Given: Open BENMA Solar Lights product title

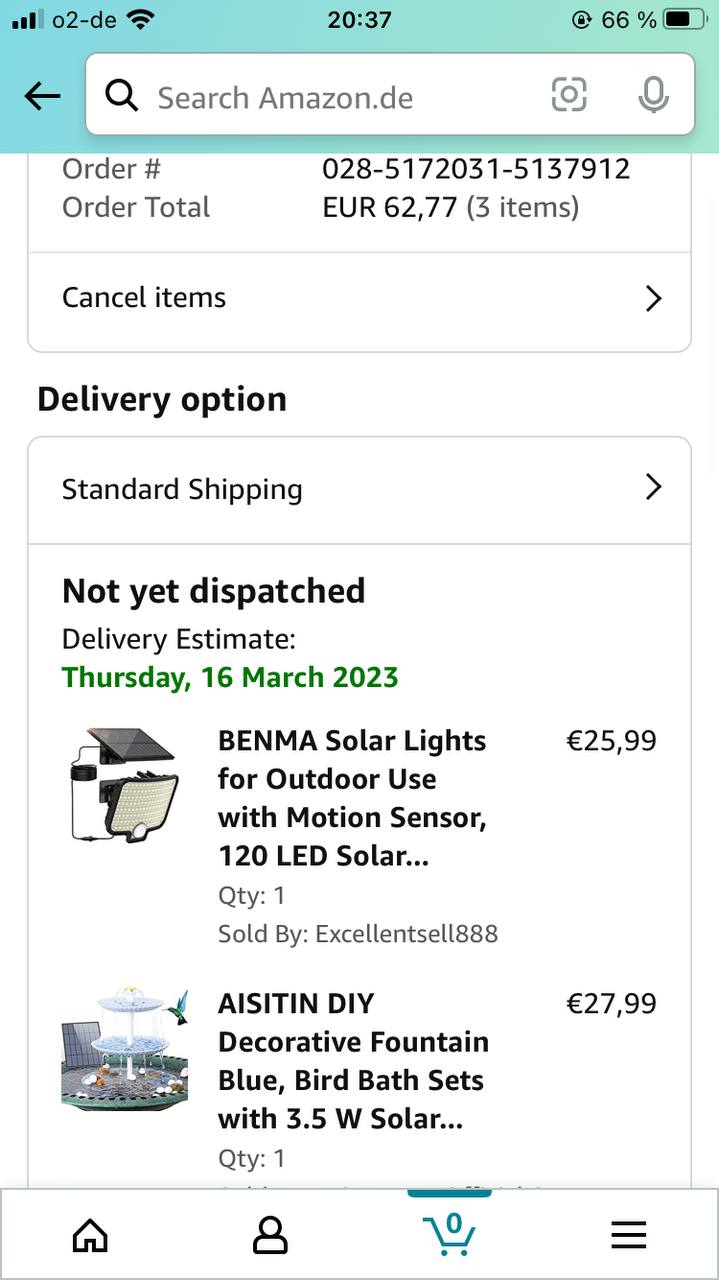Looking at the screenshot, I should tap(352, 798).
